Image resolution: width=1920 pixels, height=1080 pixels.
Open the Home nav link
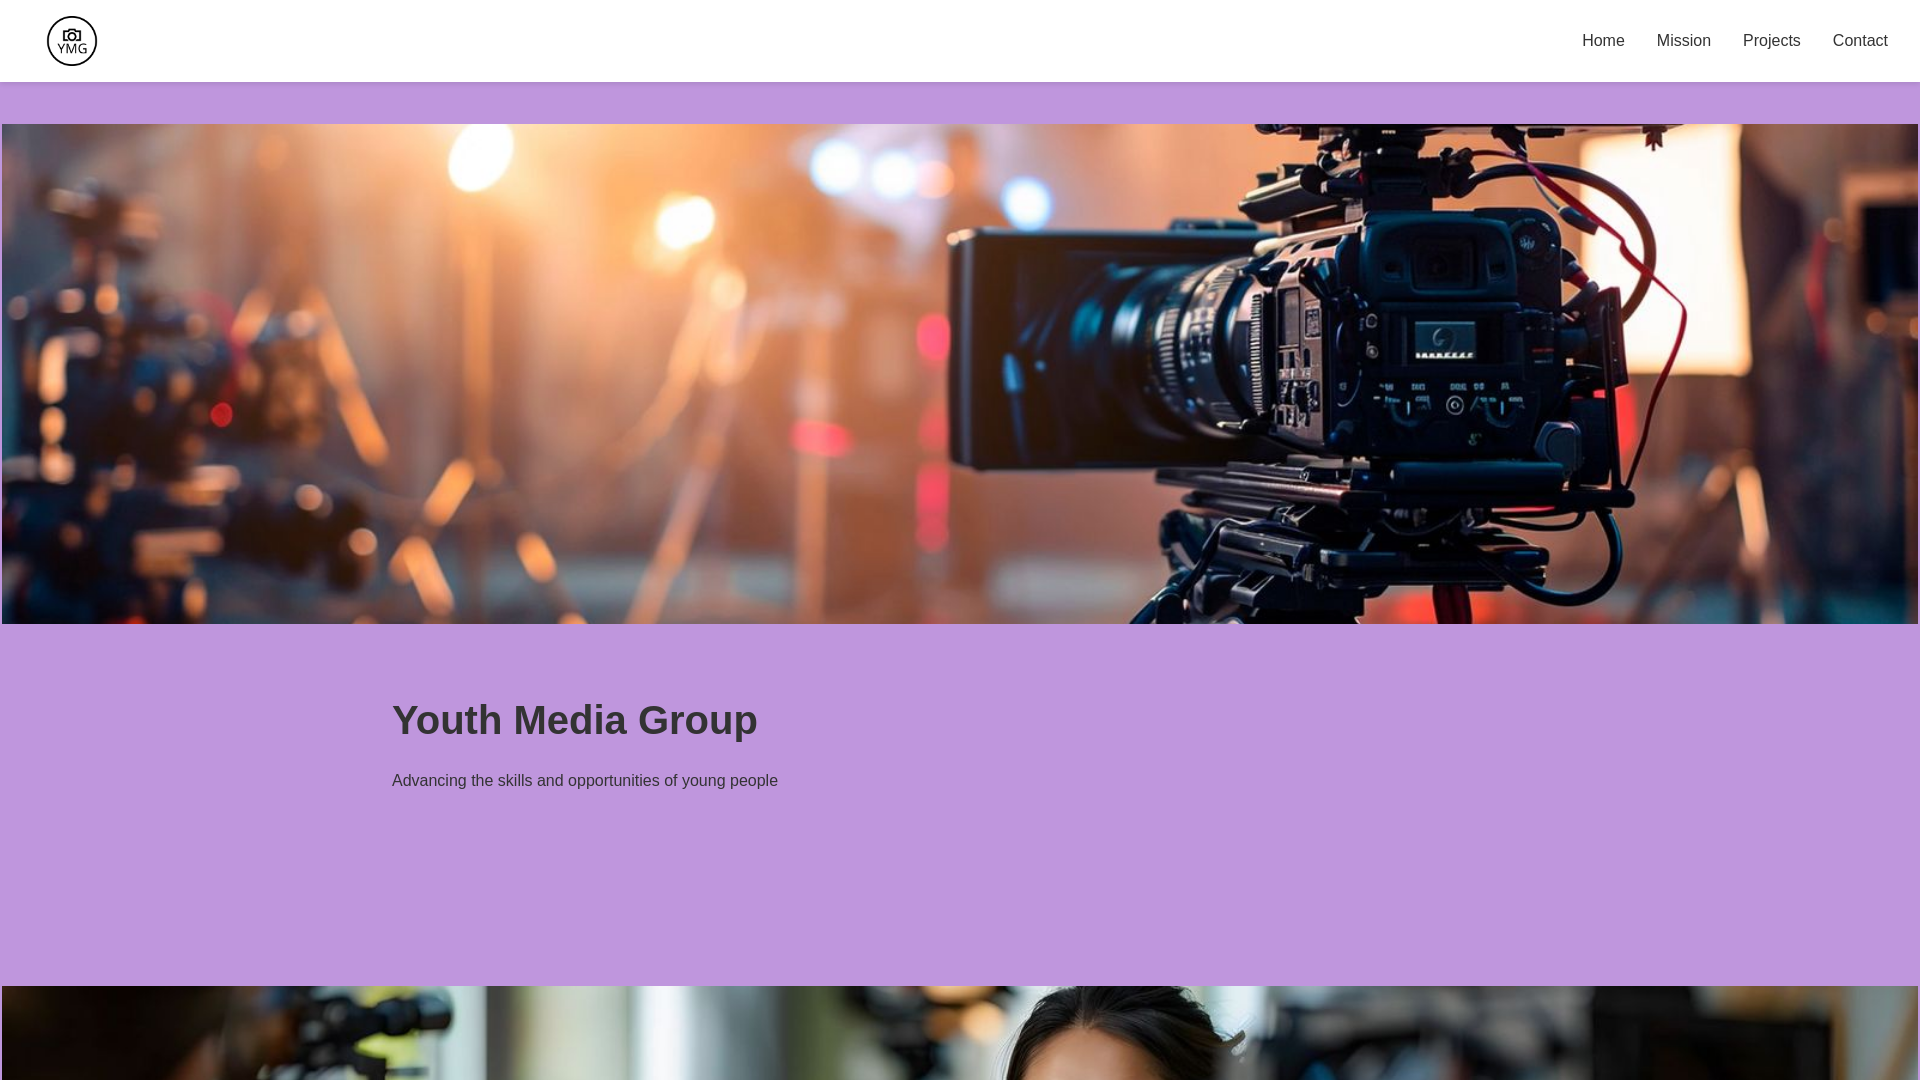tap(1603, 41)
